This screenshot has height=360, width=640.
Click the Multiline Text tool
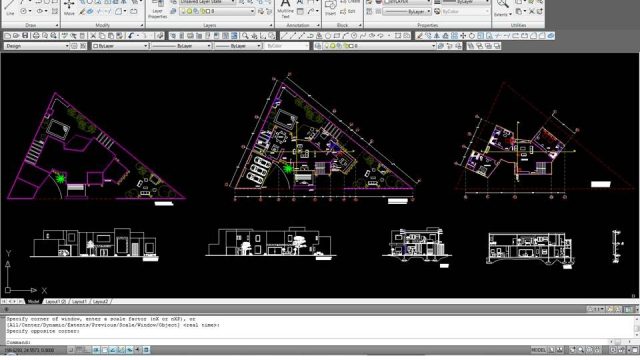point(285,9)
